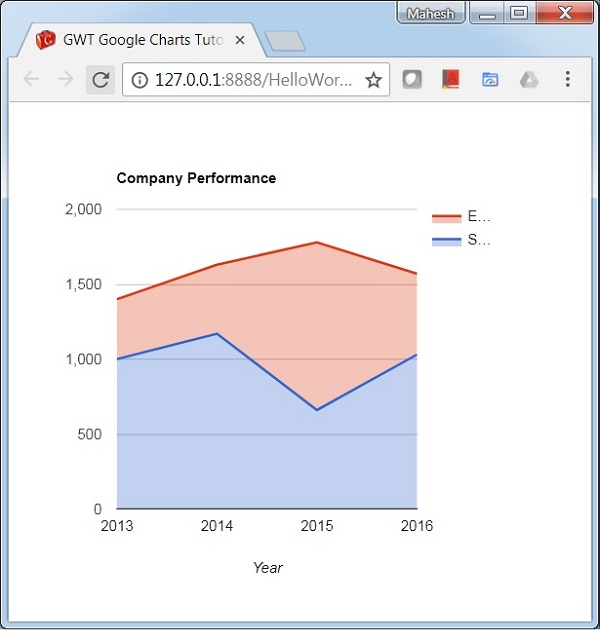This screenshot has width=600, height=641.
Task: Bookmark this page with the star icon
Action: [373, 80]
